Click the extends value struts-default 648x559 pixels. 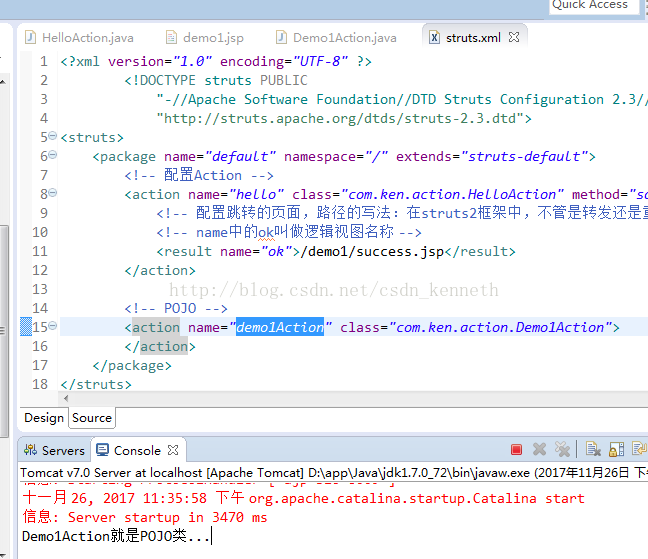click(x=525, y=156)
